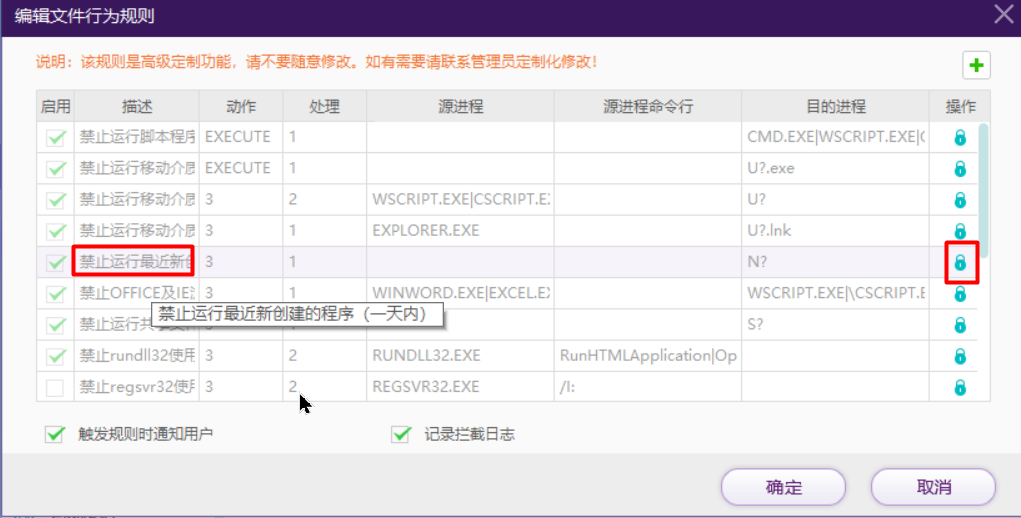The height and width of the screenshot is (518, 1021).
Task: Click the 取消 button
Action: (934, 487)
